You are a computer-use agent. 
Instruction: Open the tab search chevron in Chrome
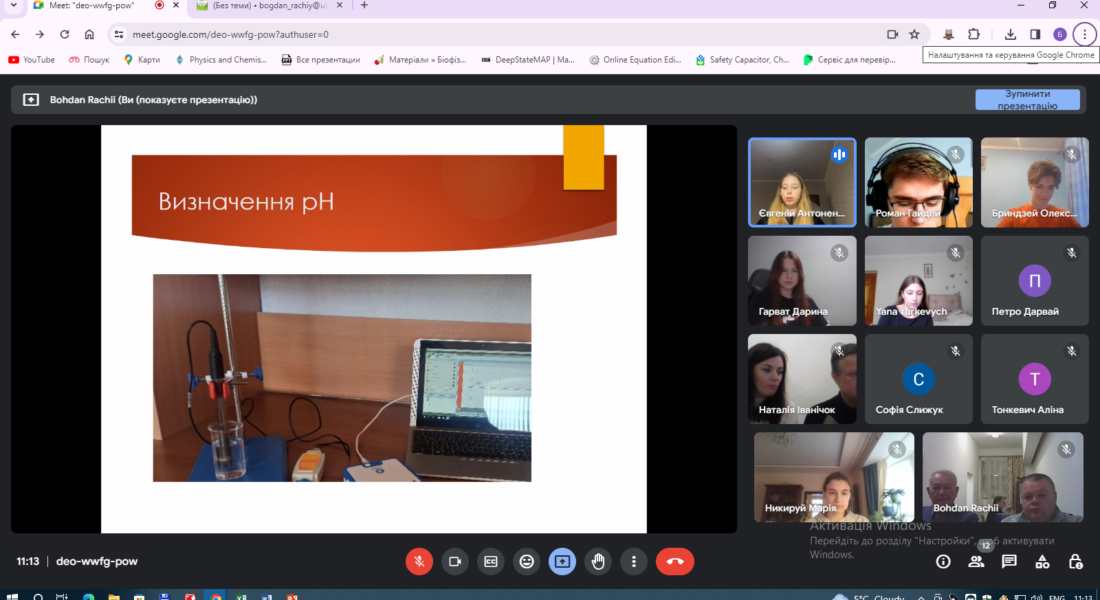point(13,6)
